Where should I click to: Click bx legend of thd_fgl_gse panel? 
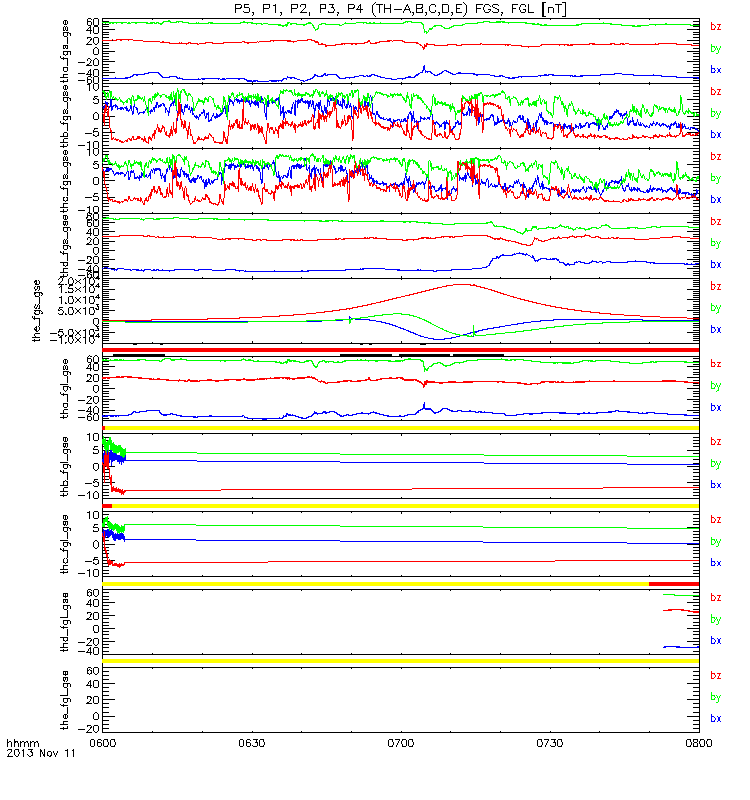point(715,640)
